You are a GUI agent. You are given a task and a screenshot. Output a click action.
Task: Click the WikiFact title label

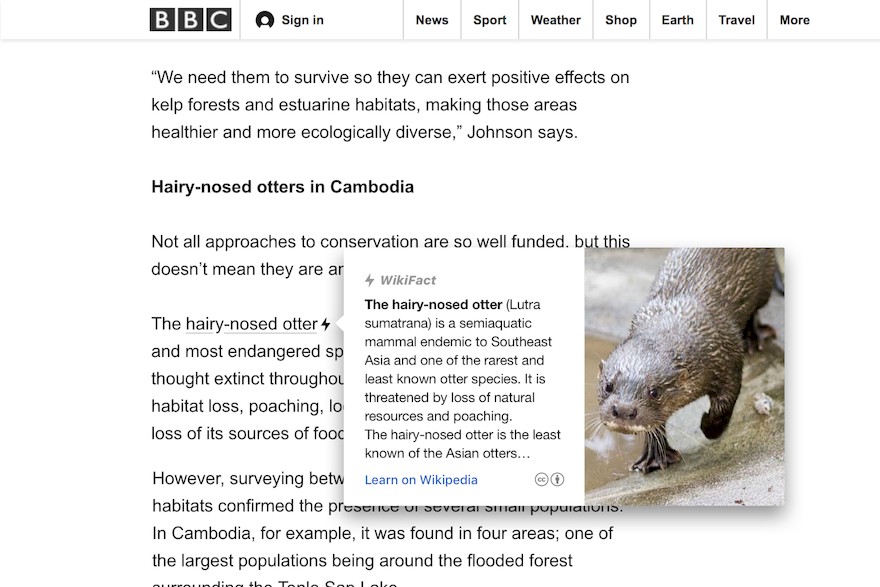coord(407,280)
